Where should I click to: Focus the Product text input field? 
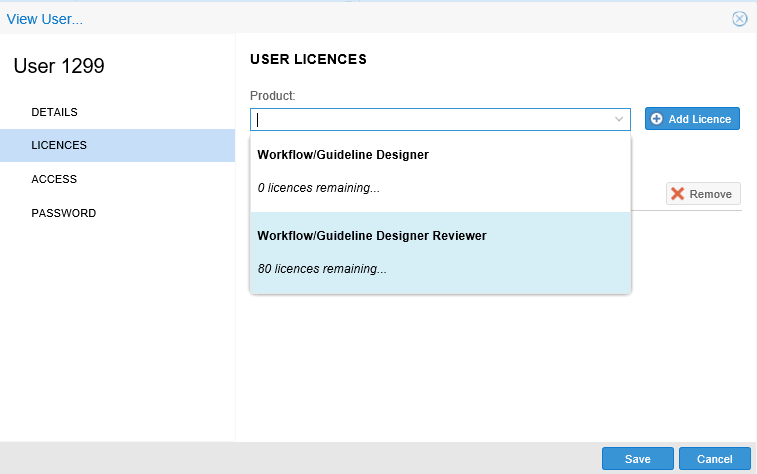430,119
